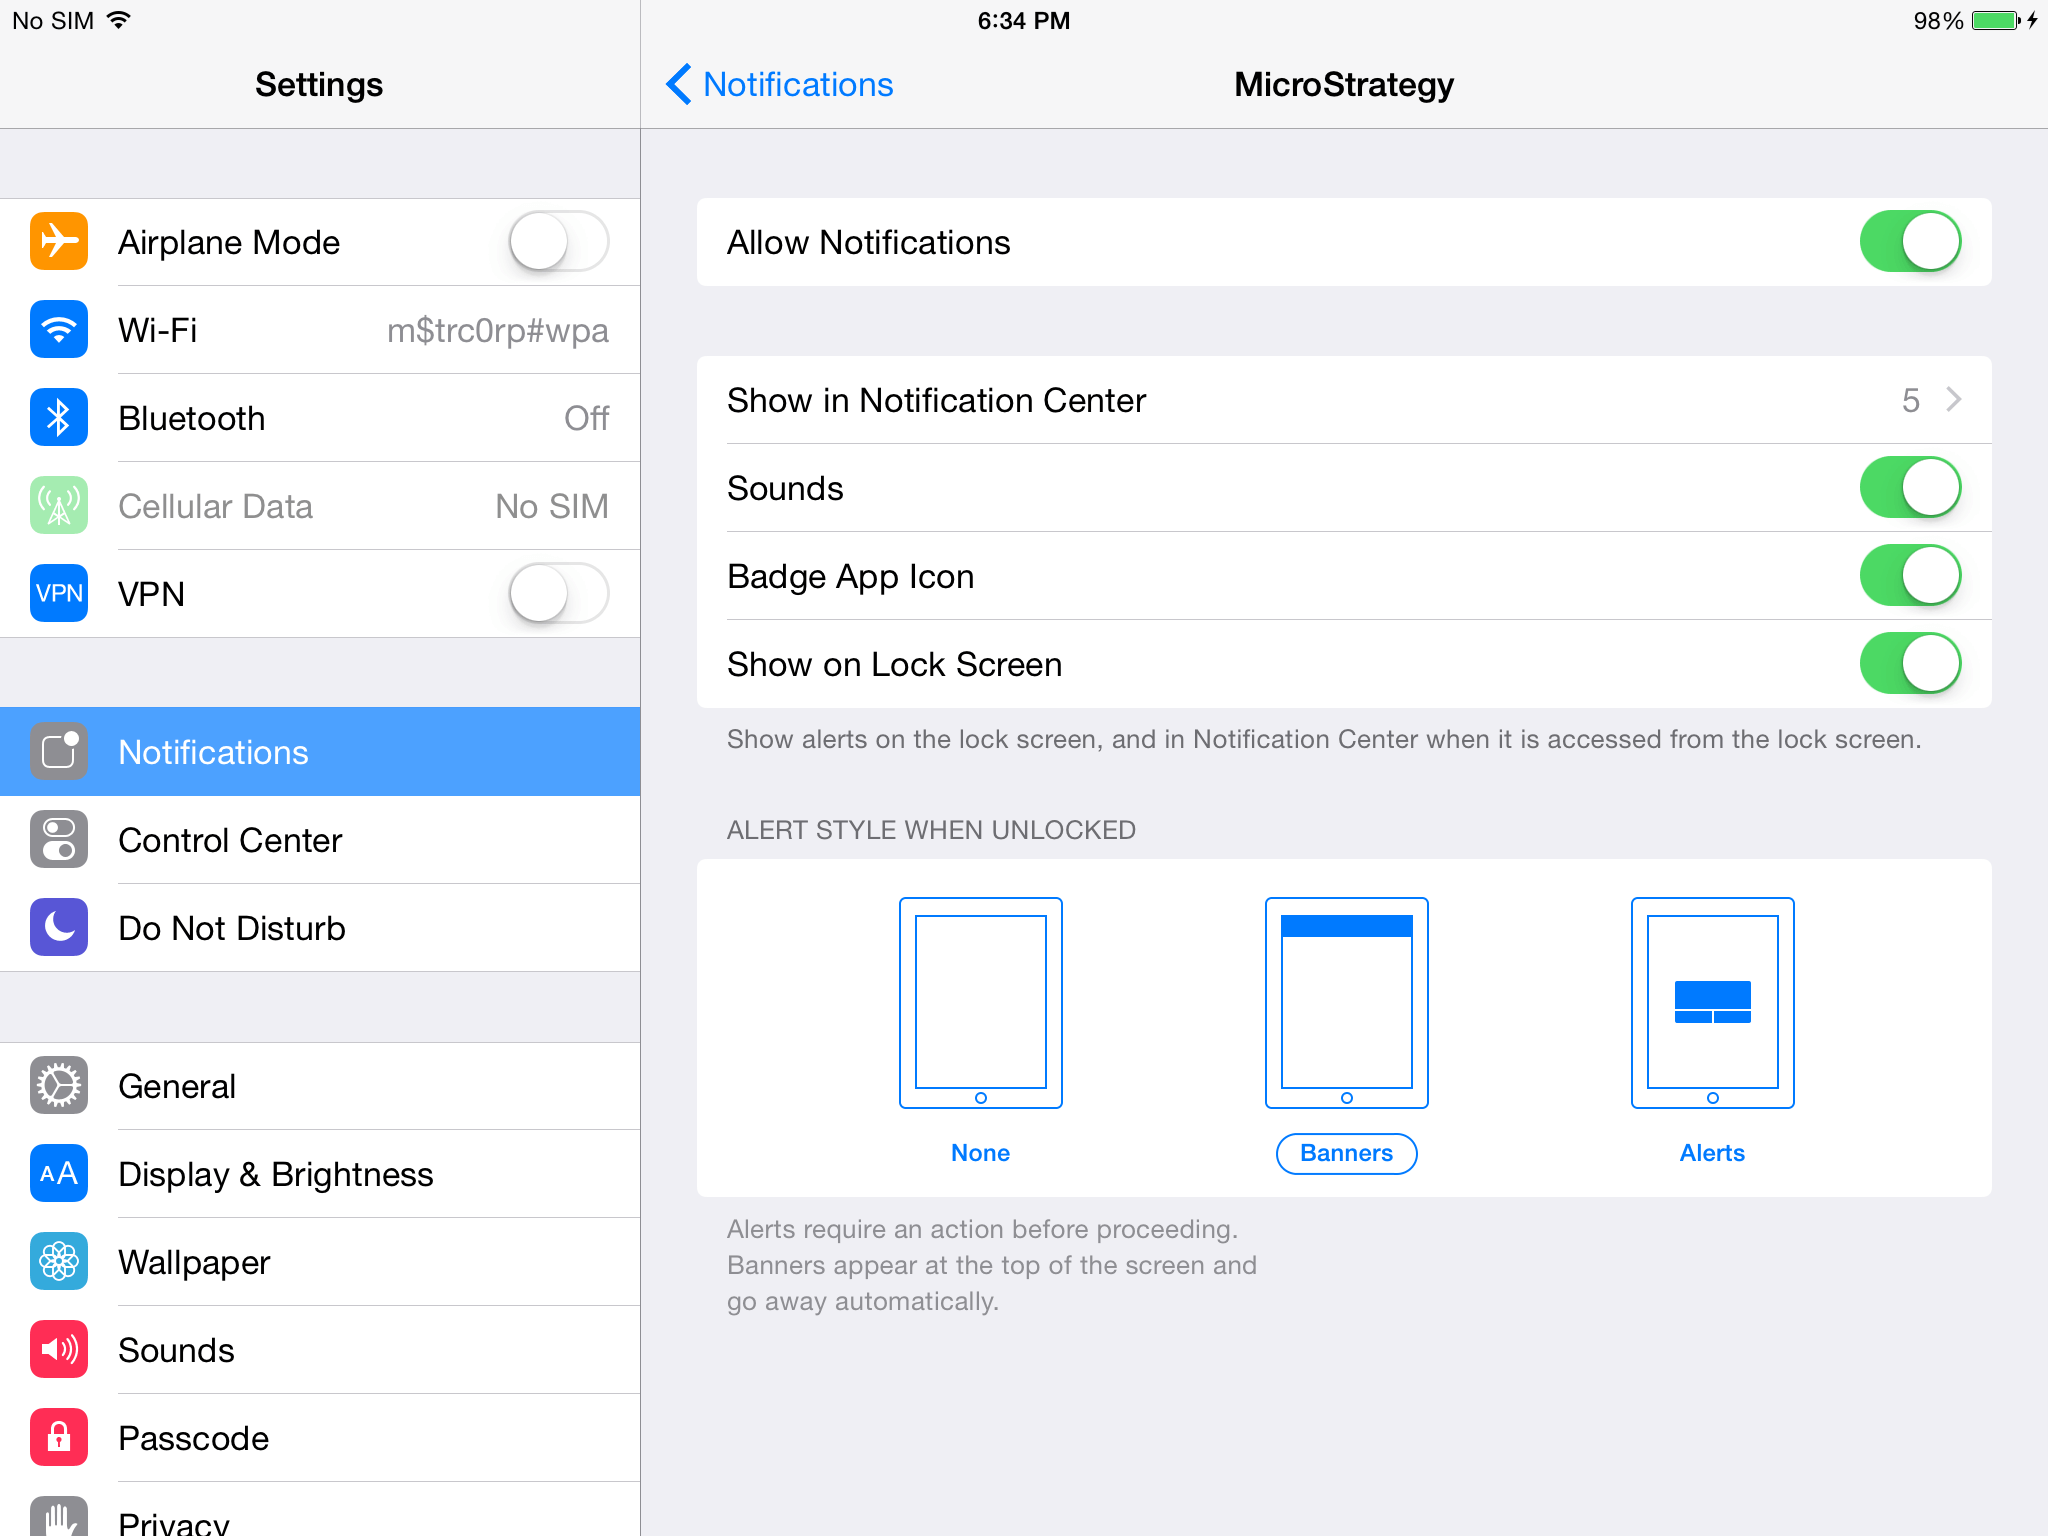Open the Do Not Disturb settings row
The image size is (2048, 1536).
[x=320, y=928]
